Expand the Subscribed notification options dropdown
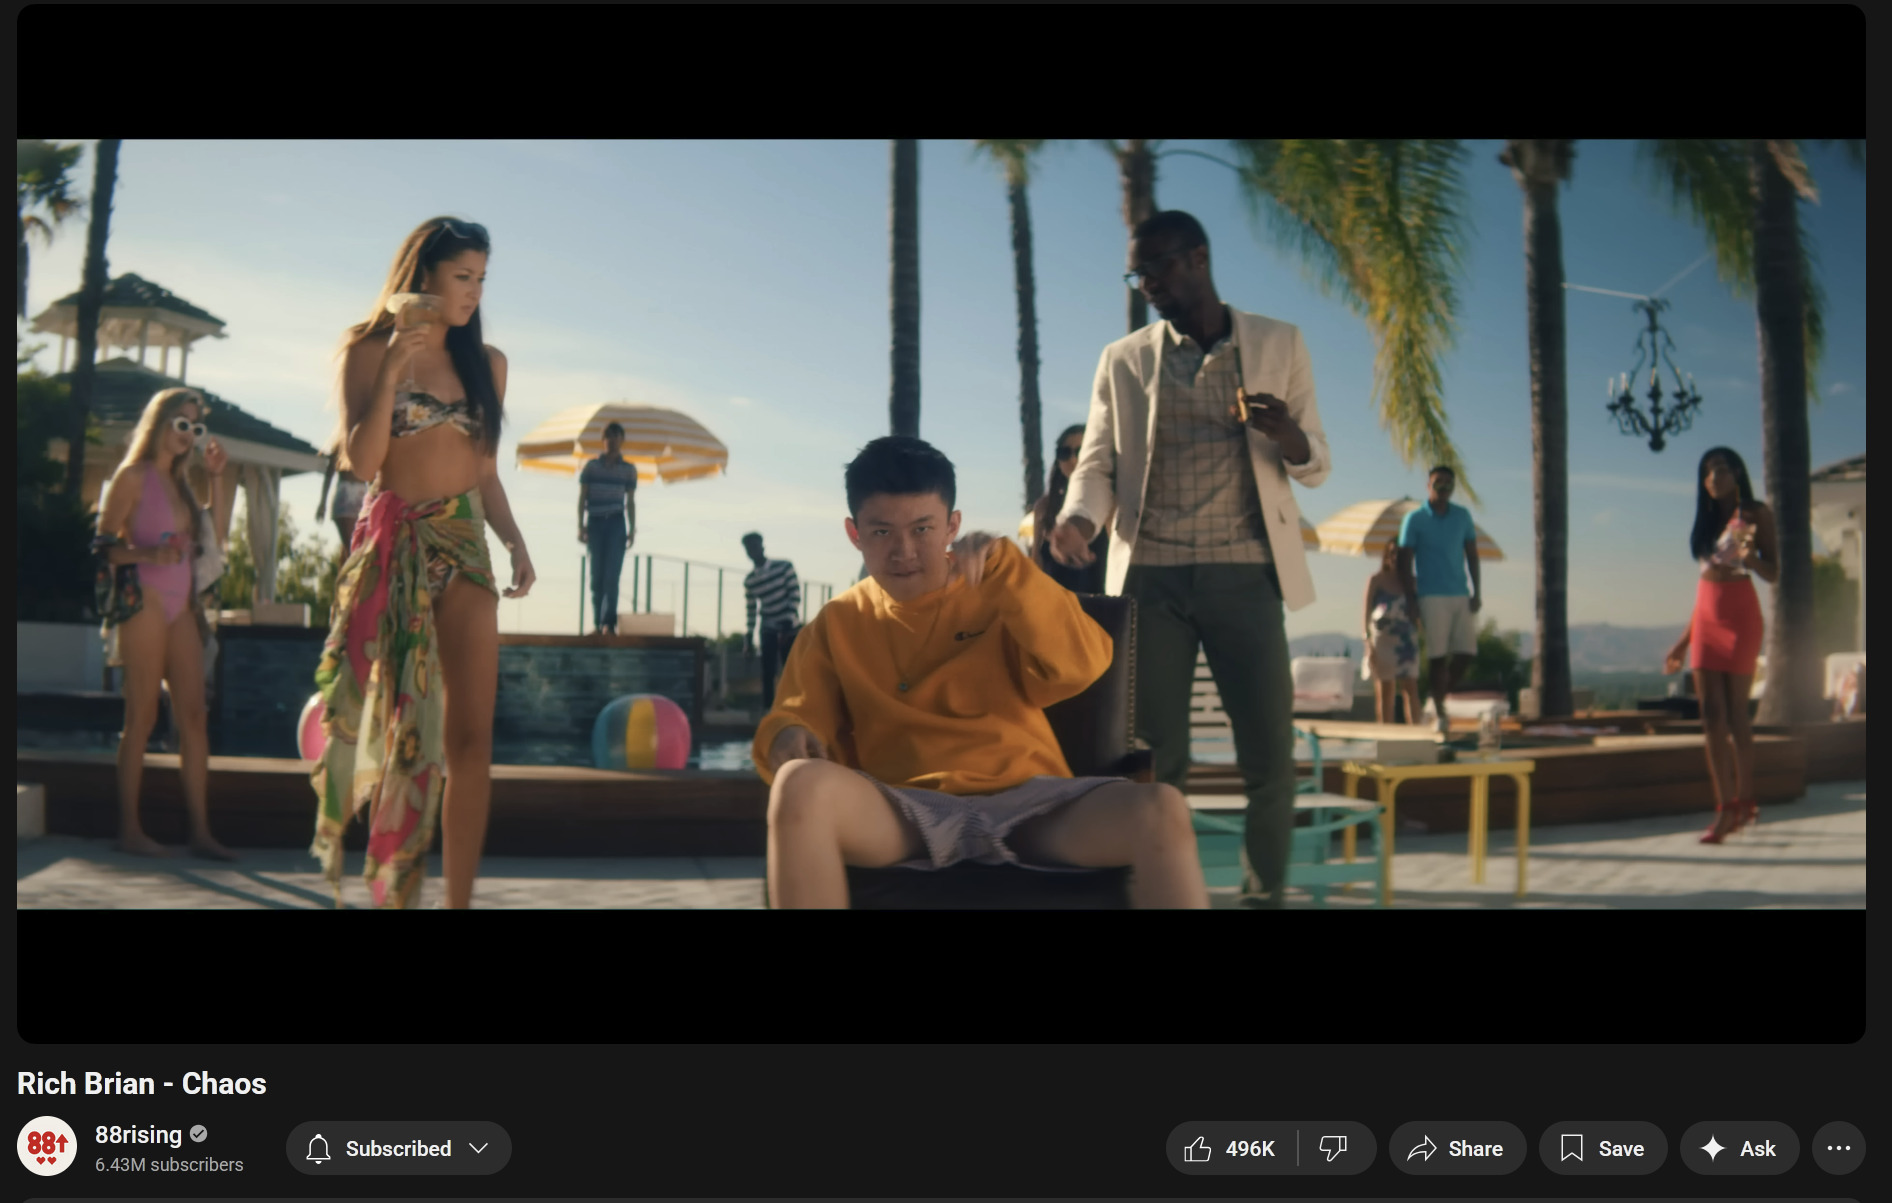Image resolution: width=1892 pixels, height=1203 pixels. tap(398, 1148)
